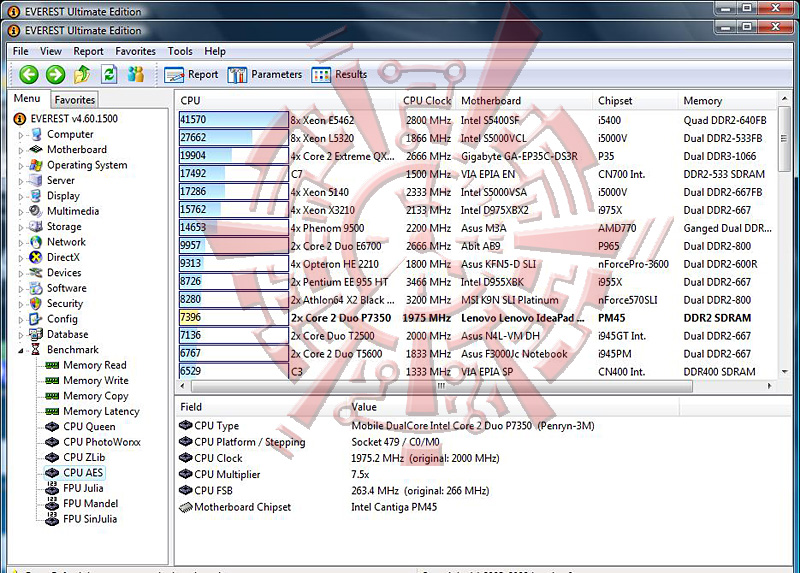The height and width of the screenshot is (573, 800).
Task: Go up one level with toolbar icon
Action: pyautogui.click(x=82, y=74)
